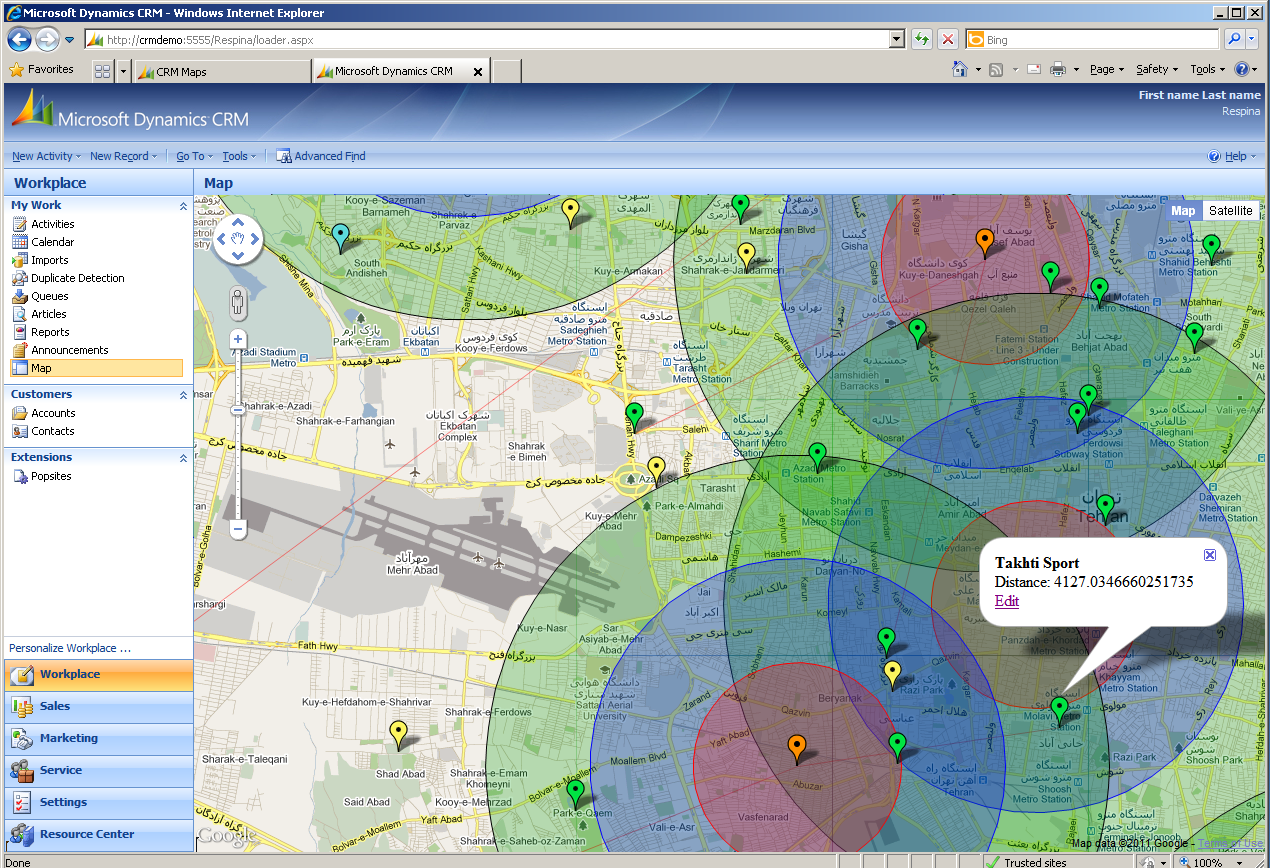Open the address bar dropdown arrow
This screenshot has height=868, width=1270.
(897, 40)
